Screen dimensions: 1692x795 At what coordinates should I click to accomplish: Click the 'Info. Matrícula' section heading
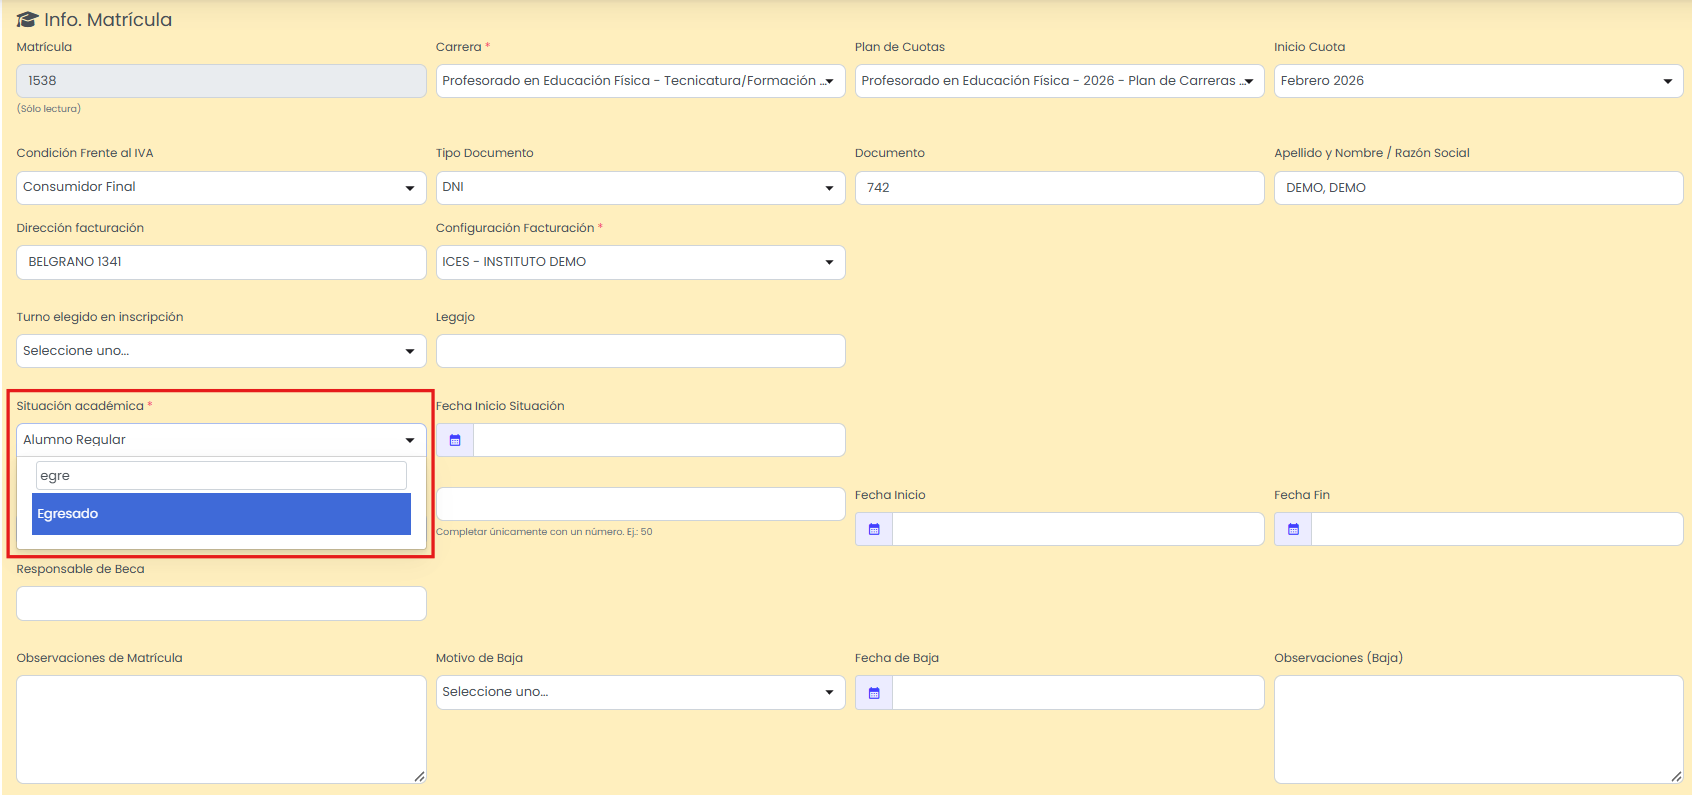(108, 20)
